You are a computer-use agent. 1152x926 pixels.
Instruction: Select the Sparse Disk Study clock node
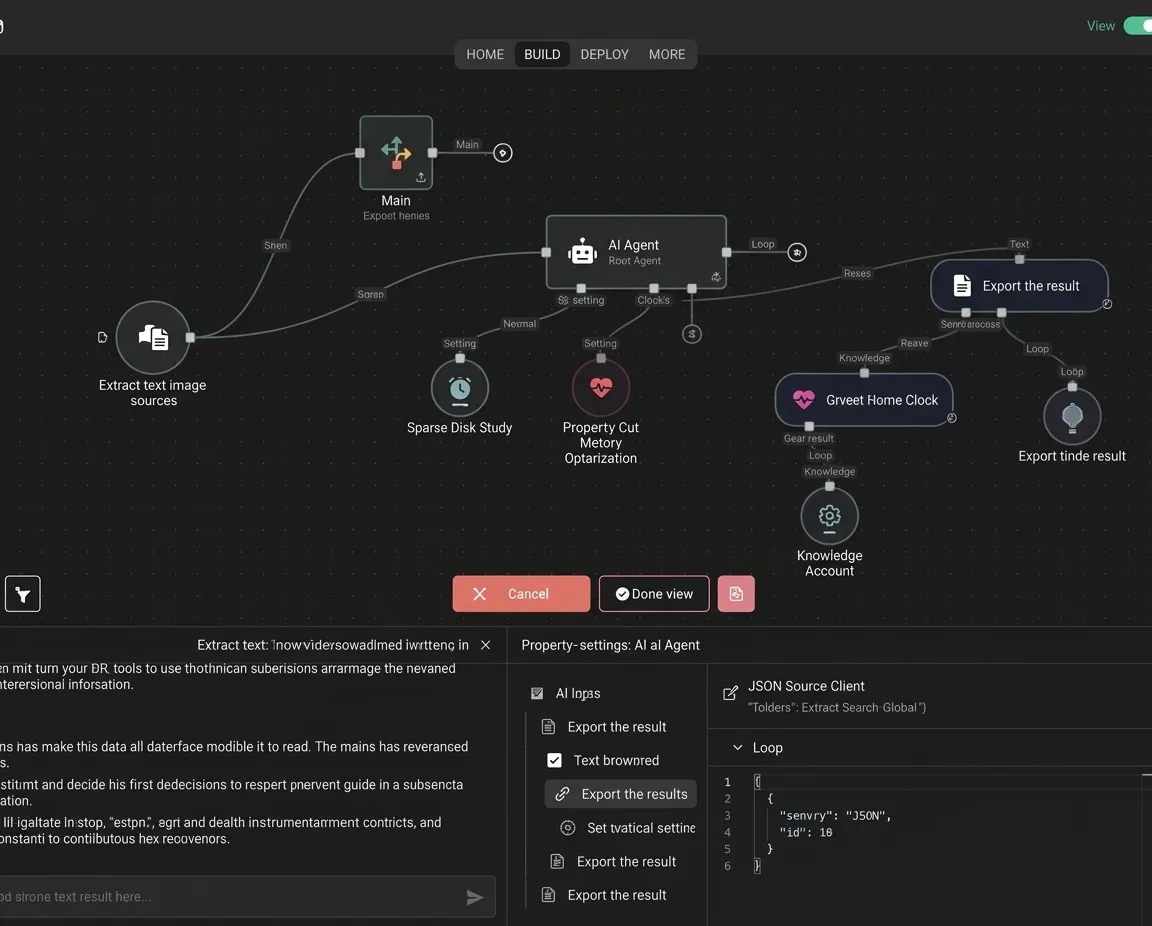tap(460, 388)
